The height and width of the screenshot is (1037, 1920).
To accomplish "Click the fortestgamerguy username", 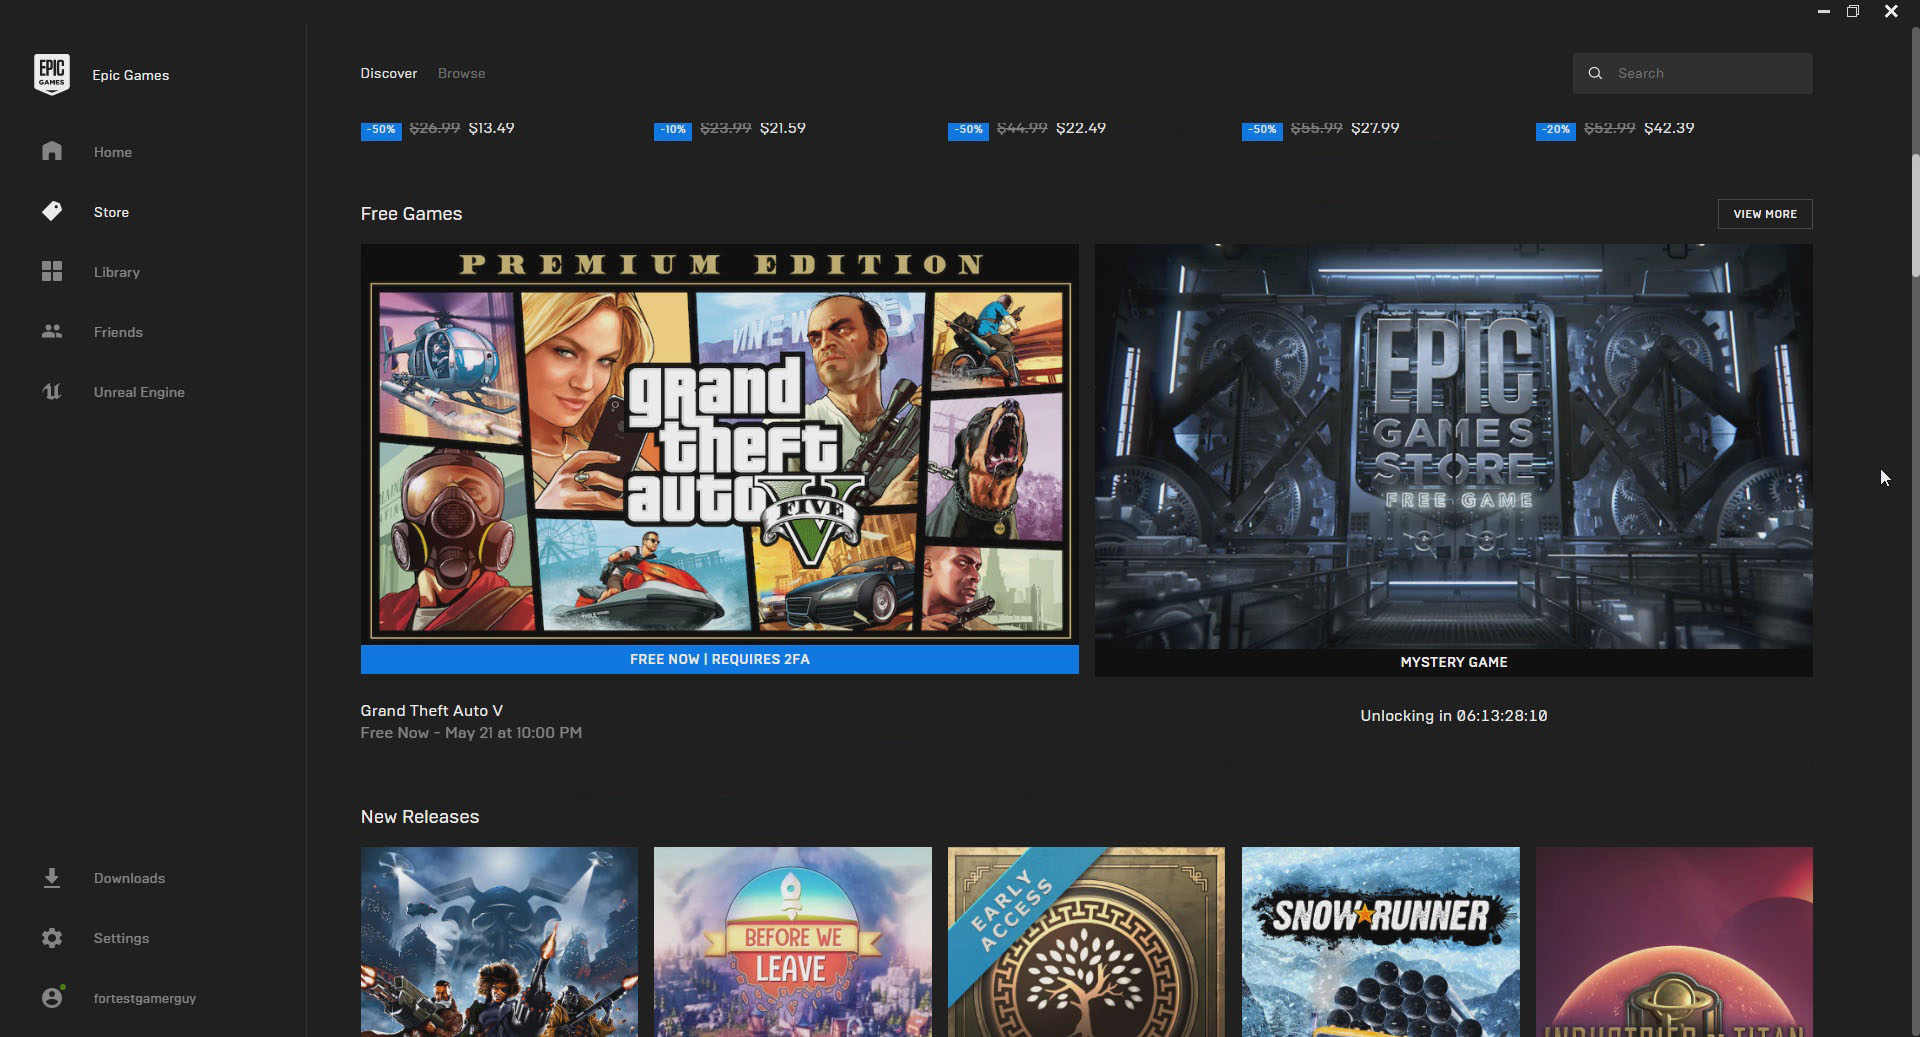I will coord(145,998).
